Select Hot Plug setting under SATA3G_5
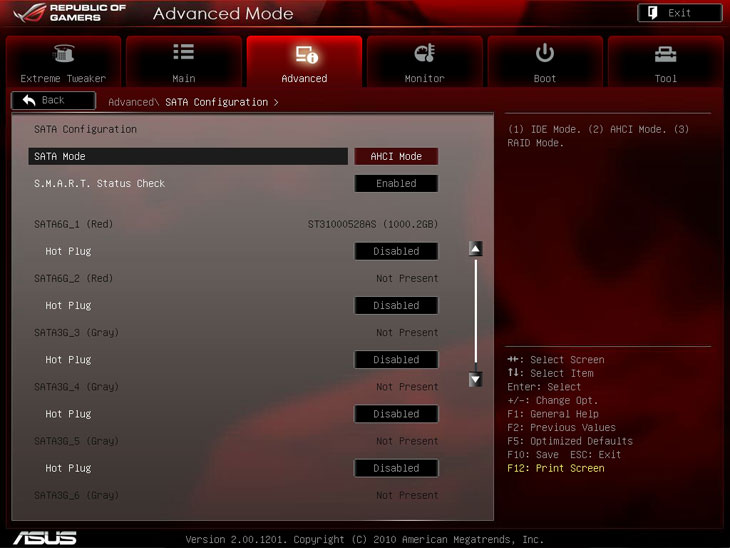730x548 pixels. [396, 468]
